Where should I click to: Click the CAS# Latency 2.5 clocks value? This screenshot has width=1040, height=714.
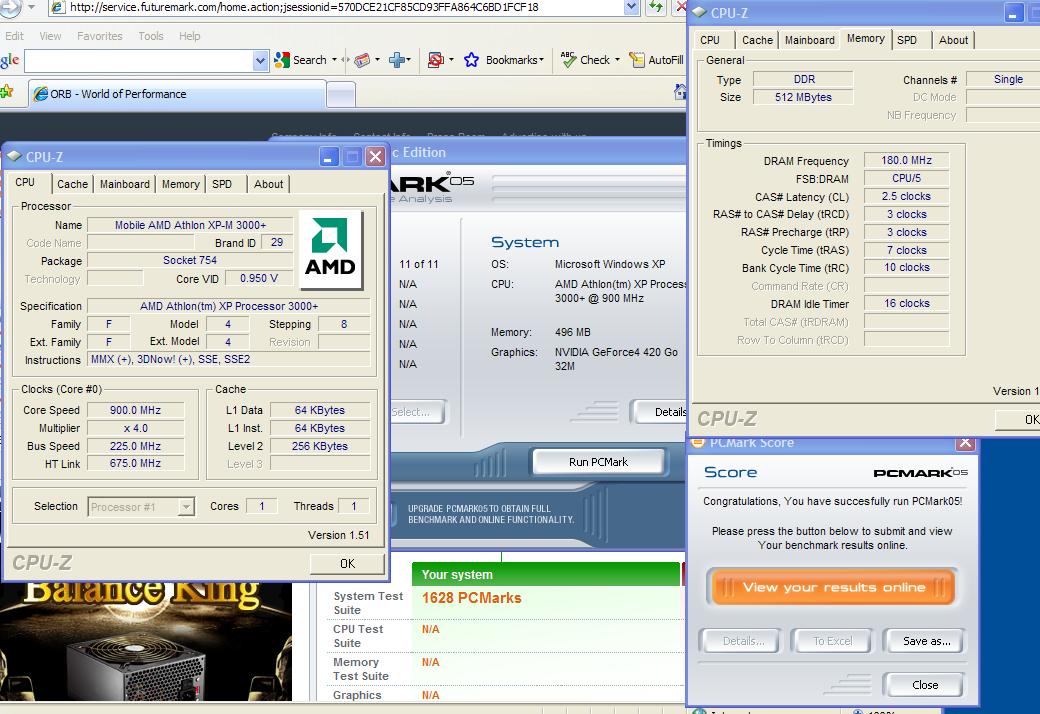coord(906,196)
